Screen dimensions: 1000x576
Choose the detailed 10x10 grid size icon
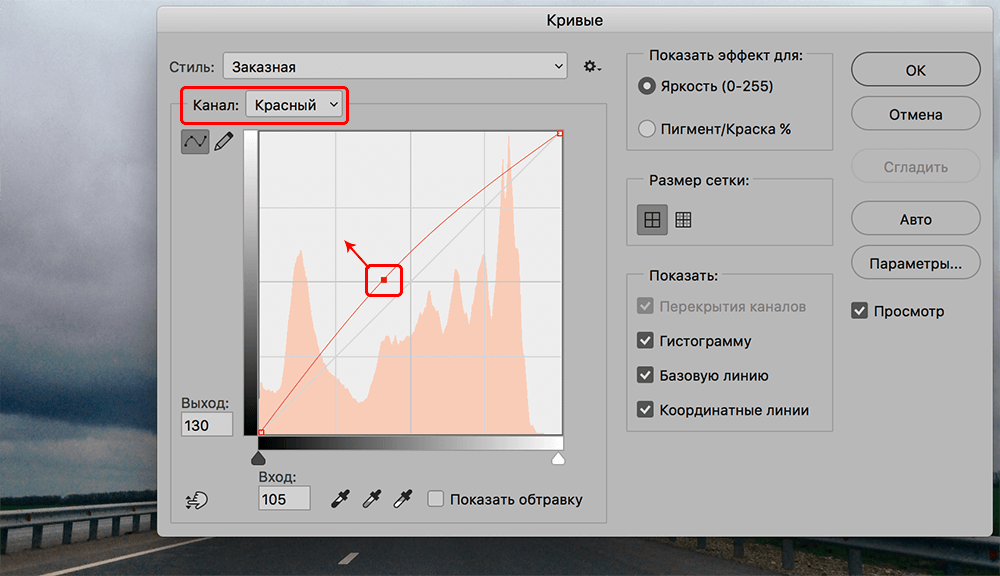(684, 221)
